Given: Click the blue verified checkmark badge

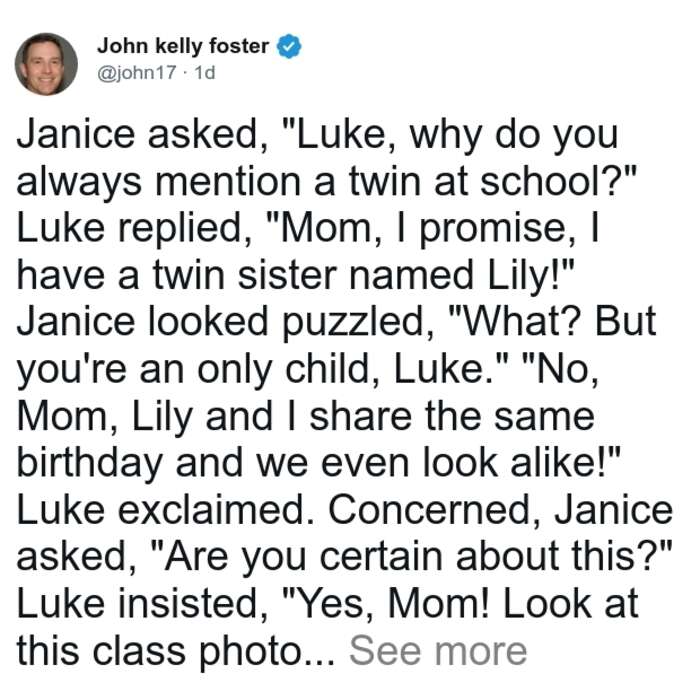Looking at the screenshot, I should (x=289, y=46).
